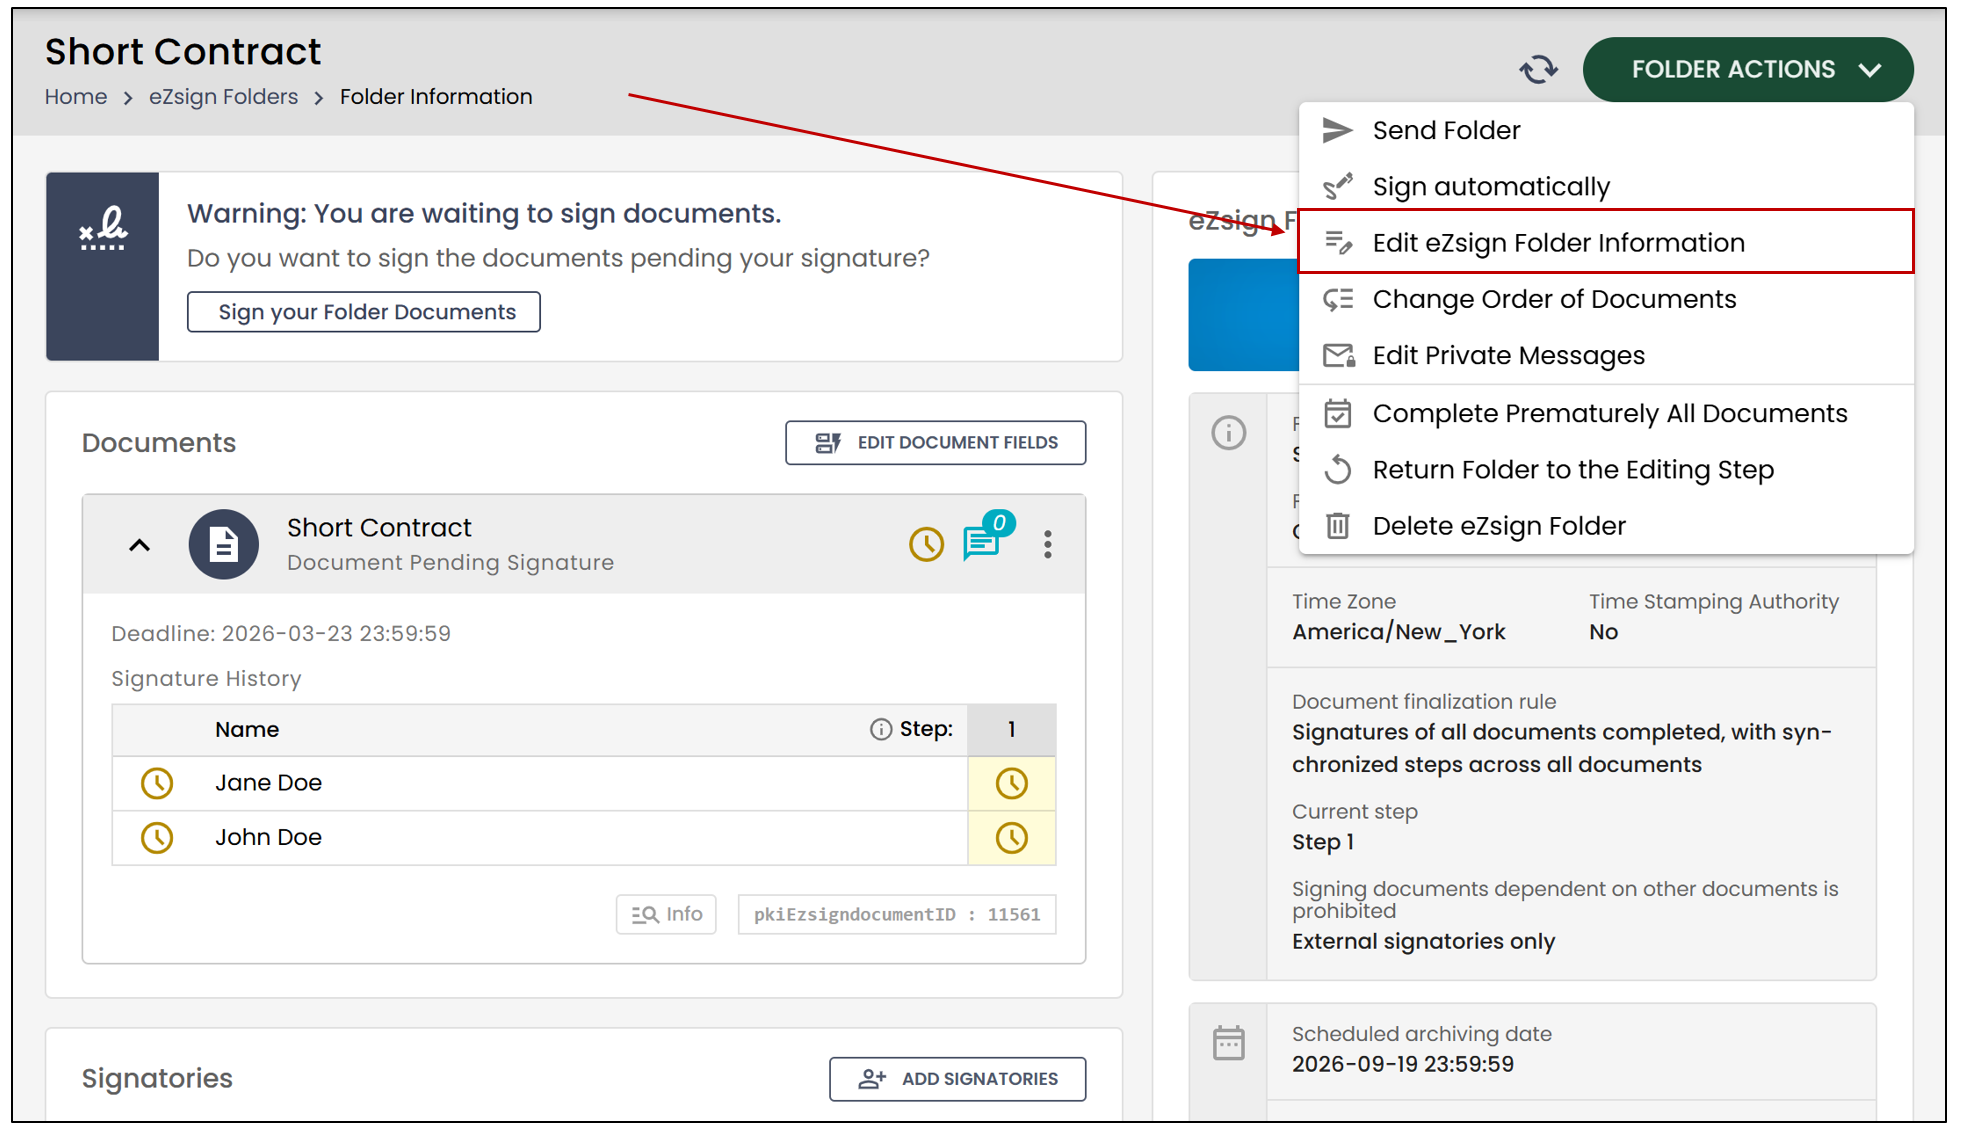Click the document Info button
Screen dimensions: 1961x1133
point(666,913)
